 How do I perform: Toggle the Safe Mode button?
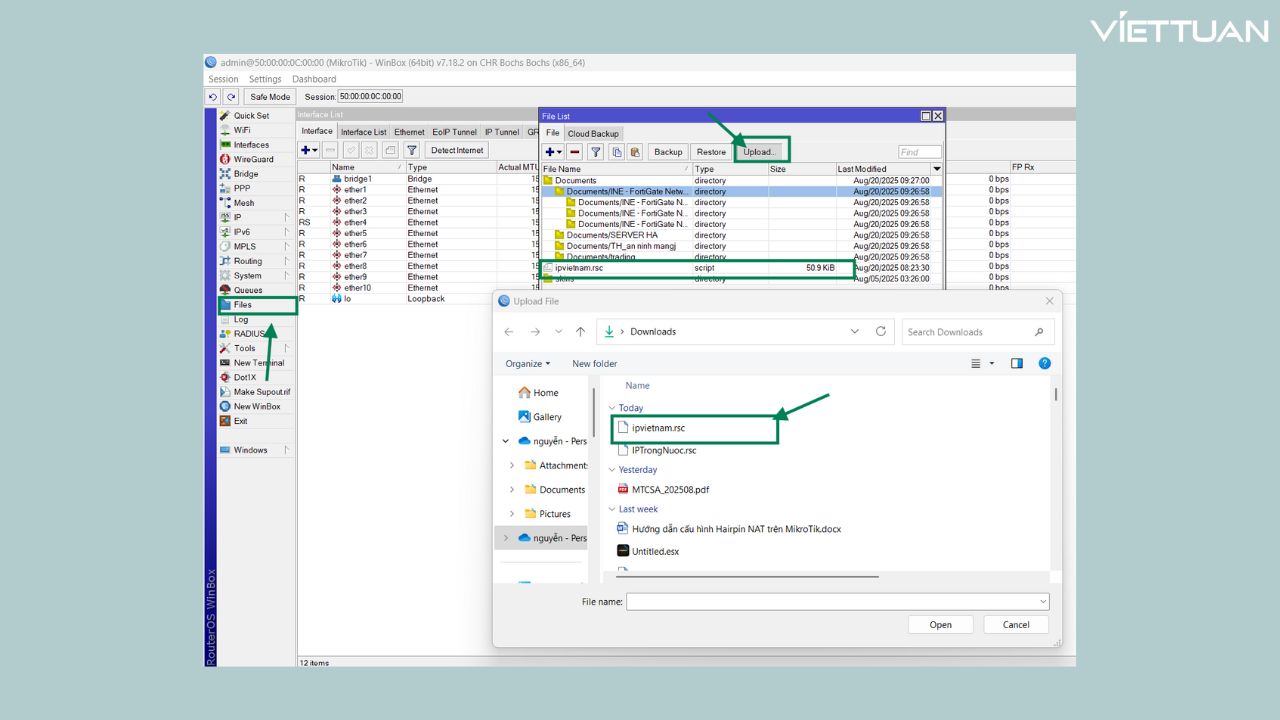point(270,97)
